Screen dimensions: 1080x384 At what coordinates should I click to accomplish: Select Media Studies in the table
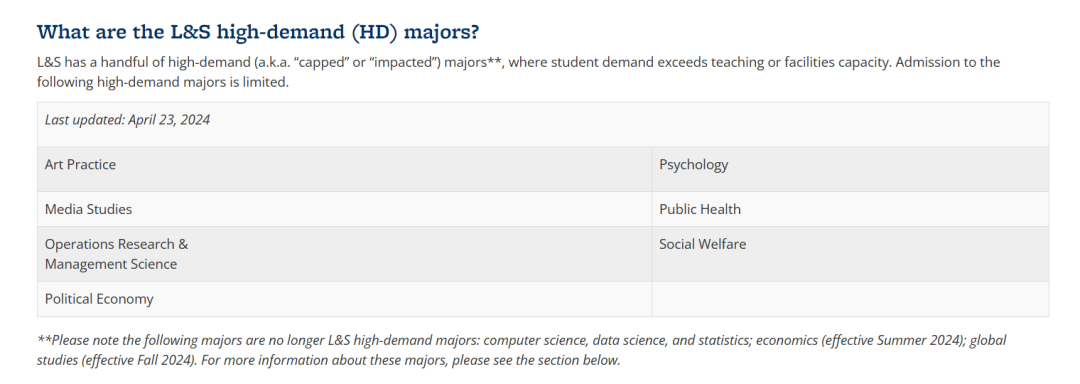point(344,209)
